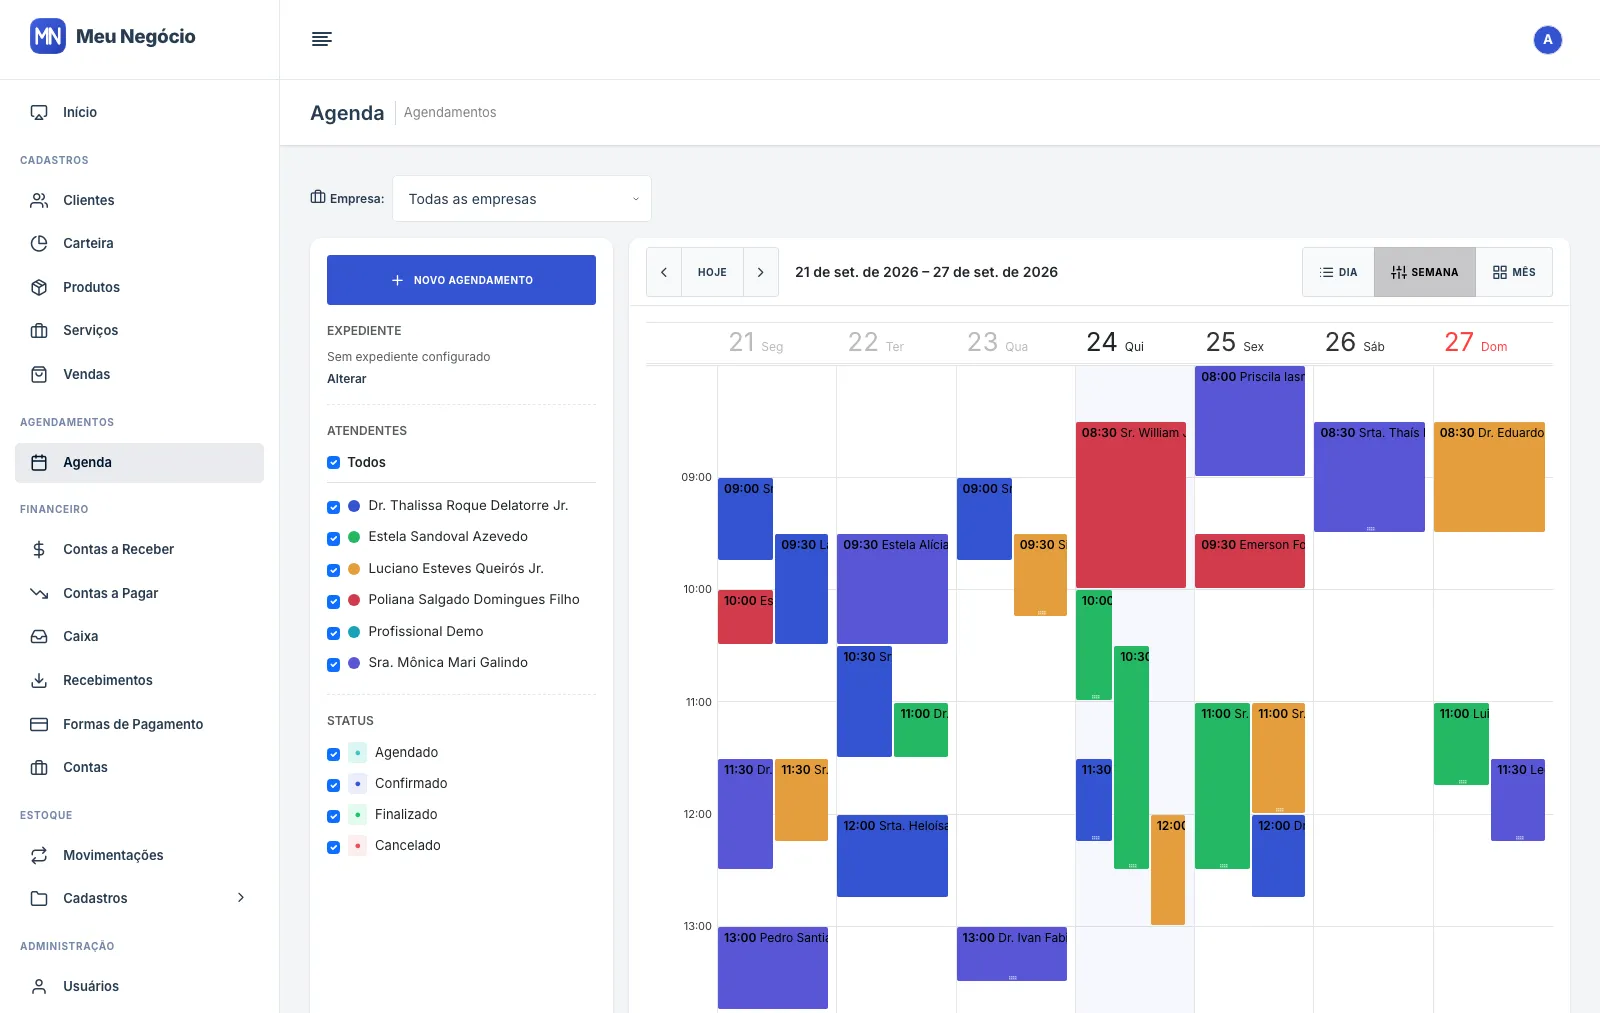Toggle Estela Sandoval Azevedo checkbox
Image resolution: width=1600 pixels, height=1013 pixels.
click(x=333, y=538)
